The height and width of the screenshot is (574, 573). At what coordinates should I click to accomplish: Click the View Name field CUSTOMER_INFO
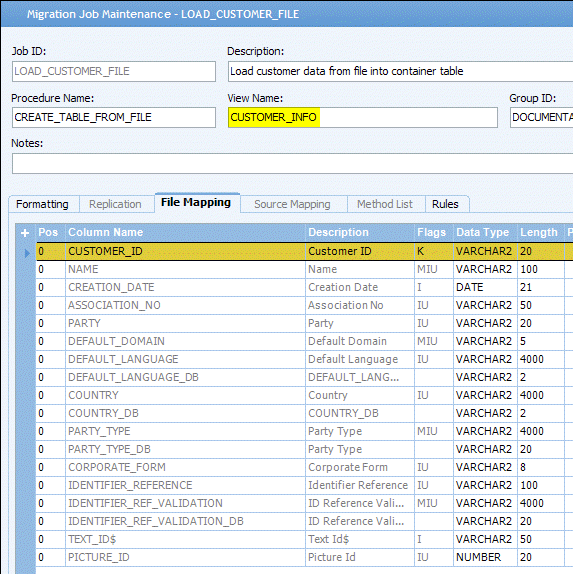pyautogui.click(x=362, y=117)
